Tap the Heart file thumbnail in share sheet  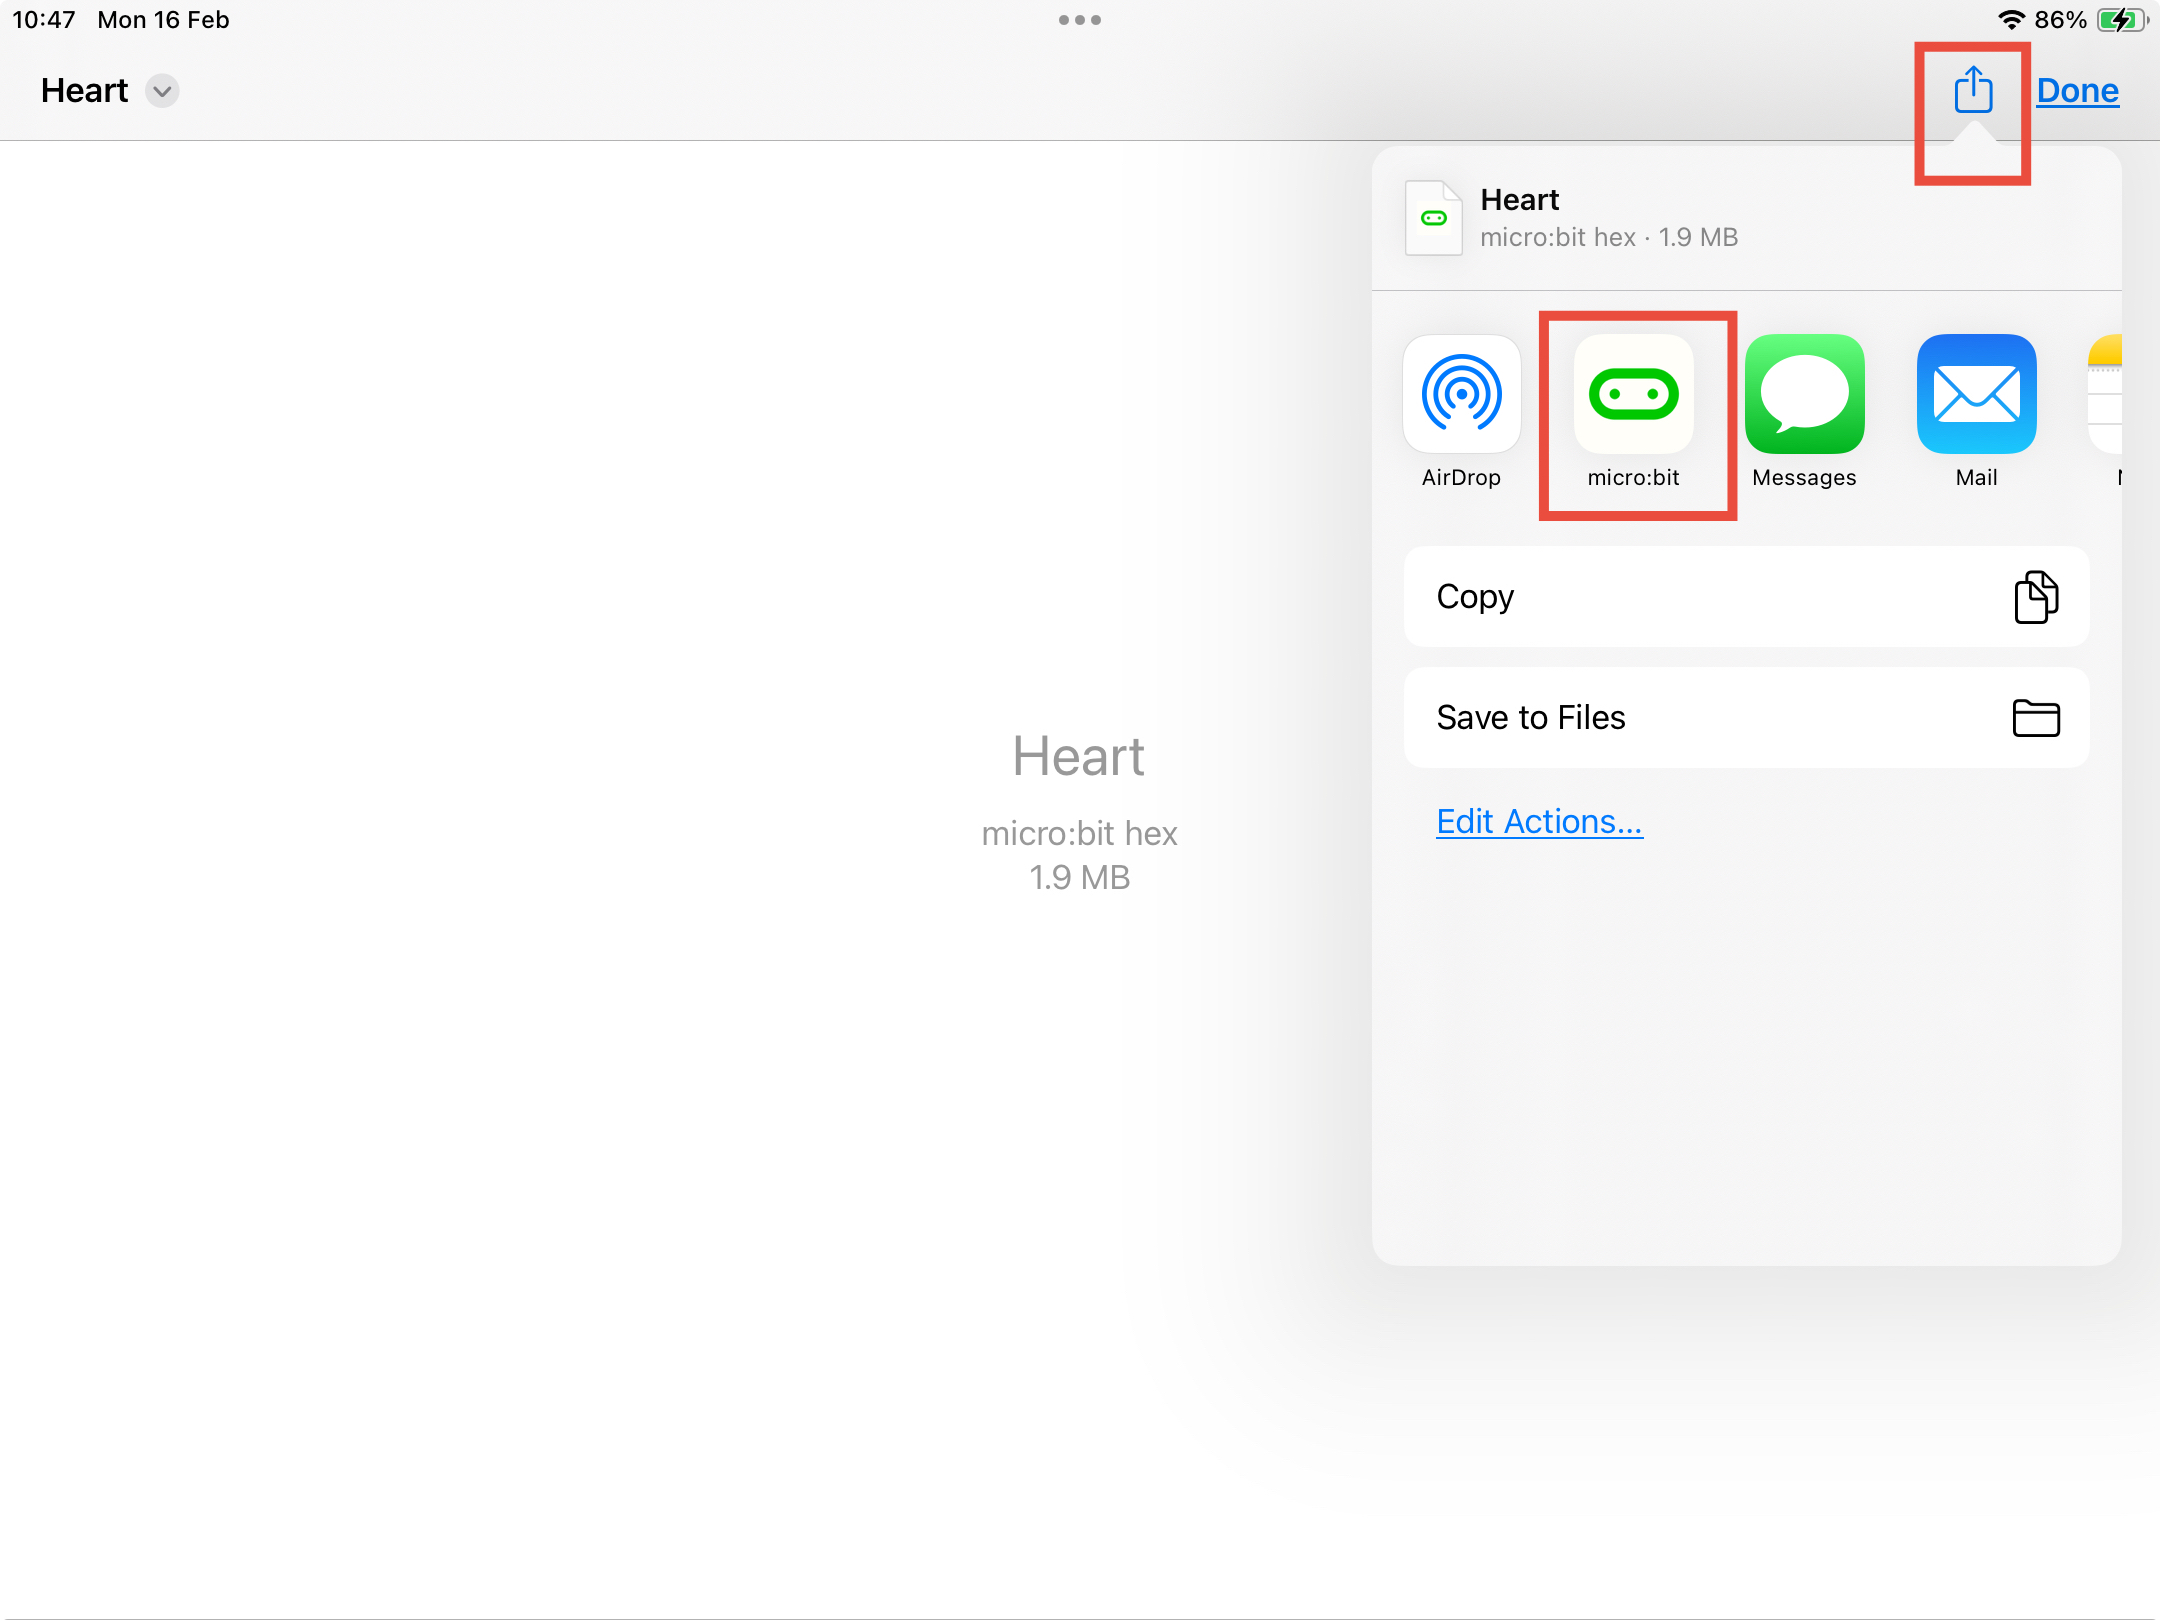coord(1433,218)
